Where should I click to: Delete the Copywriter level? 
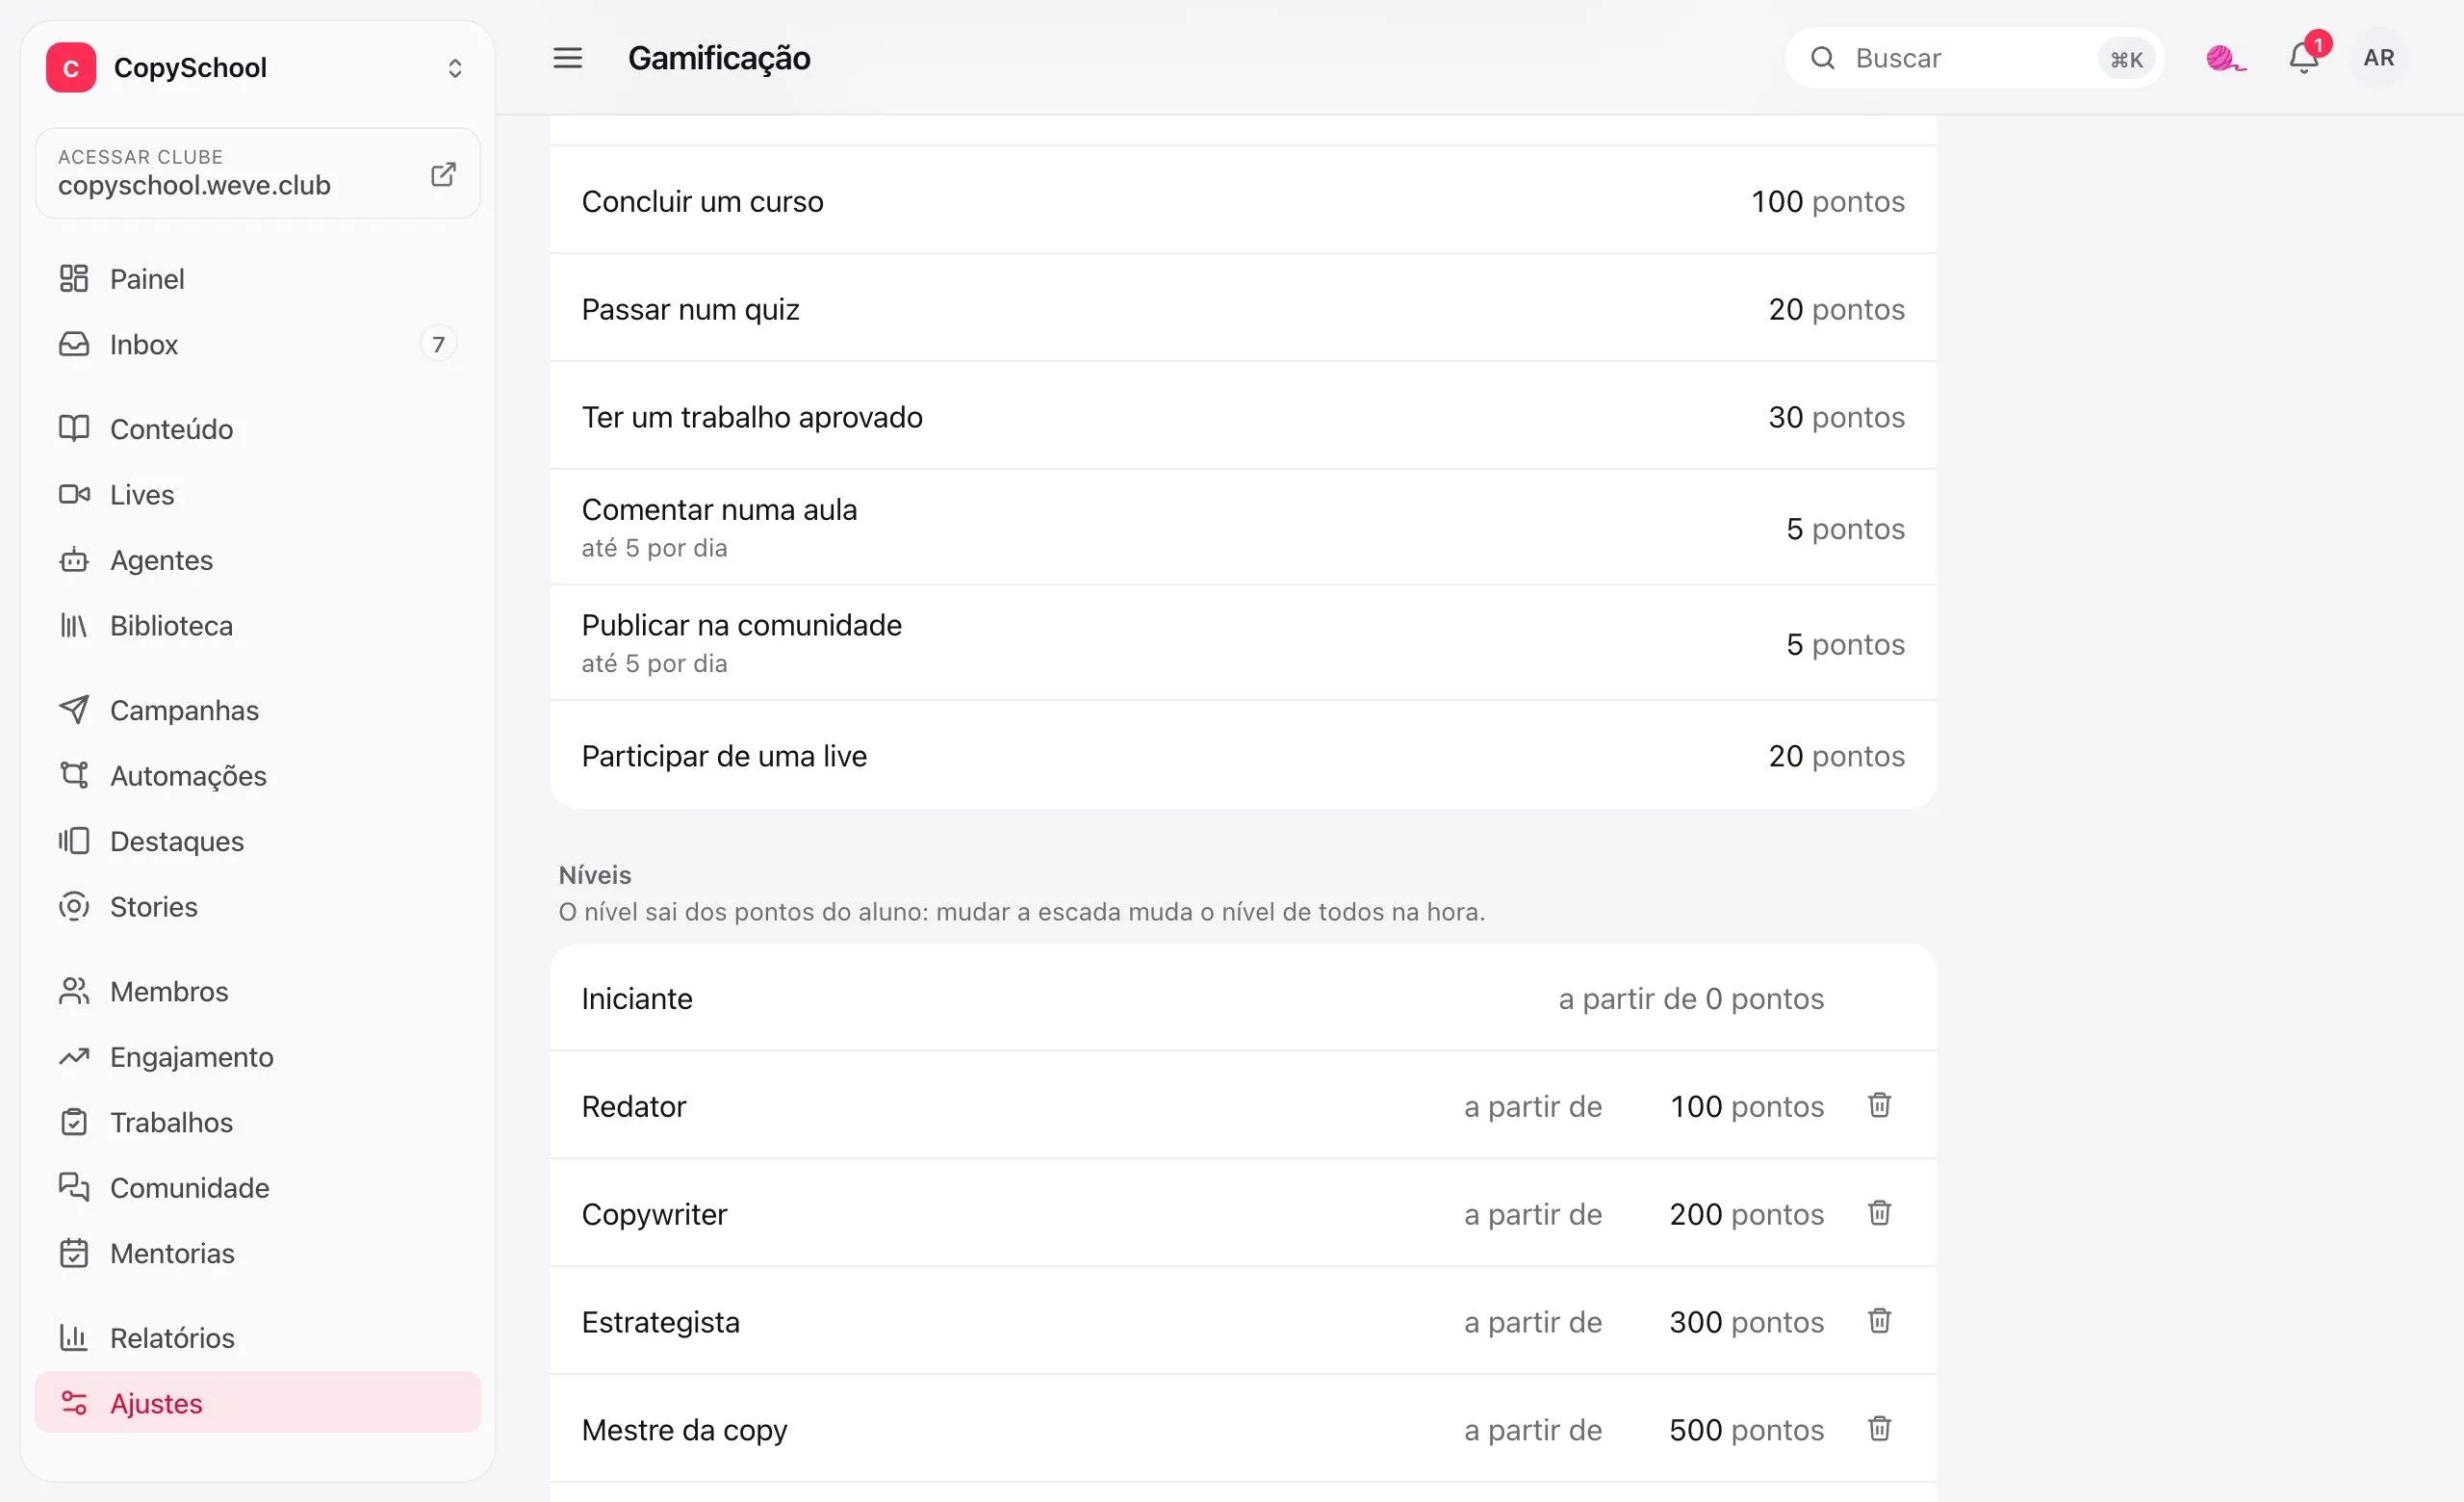point(1879,1213)
